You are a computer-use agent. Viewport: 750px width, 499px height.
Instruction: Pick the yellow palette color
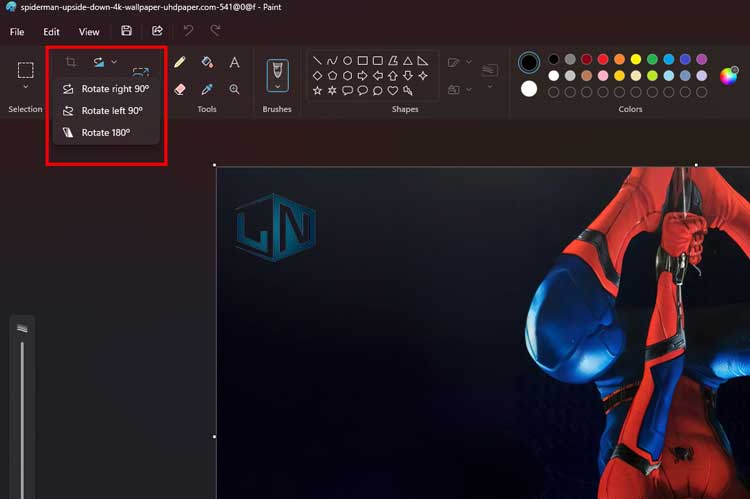[636, 59]
